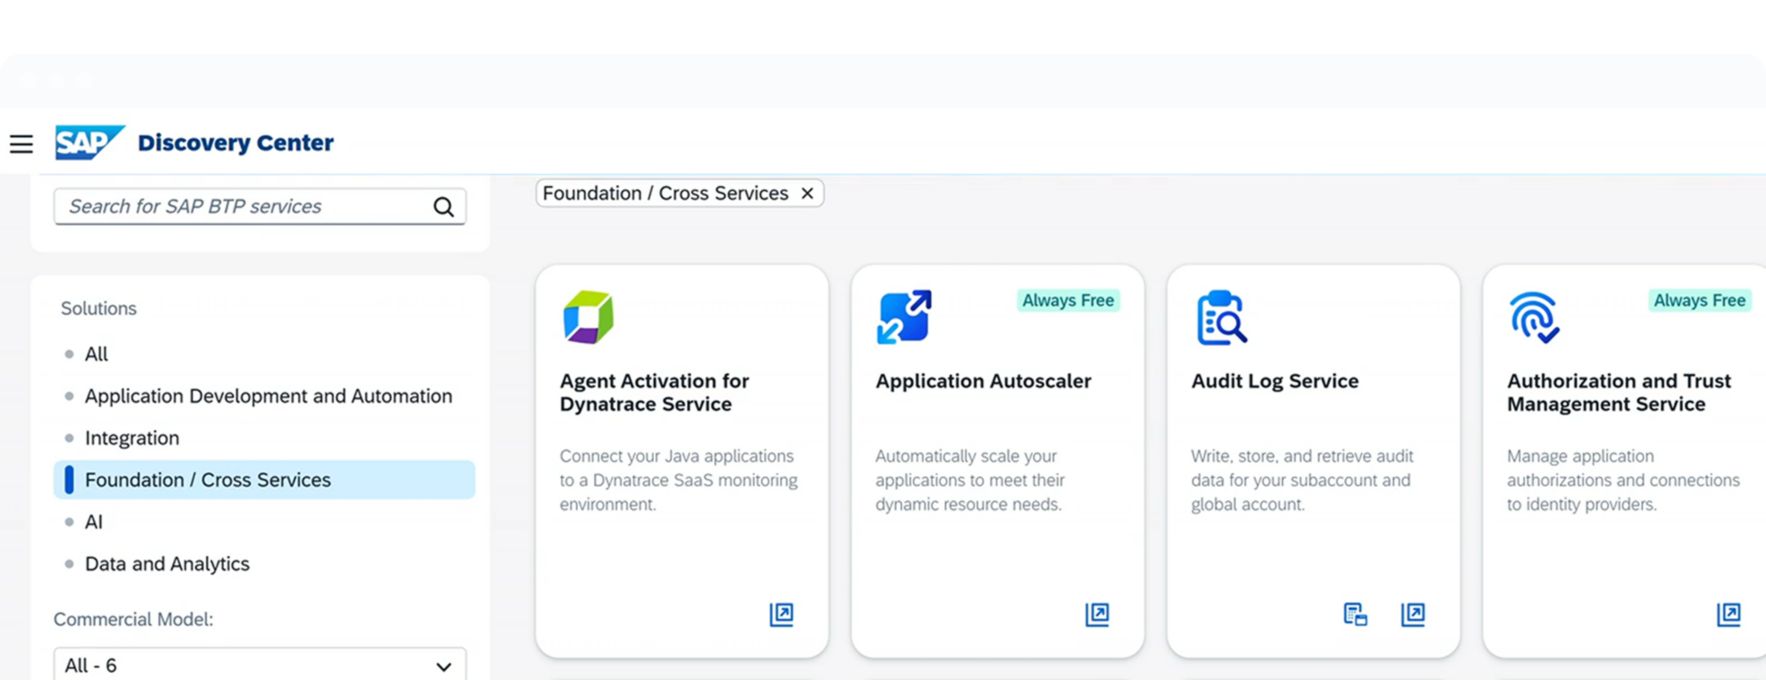The height and width of the screenshot is (680, 1766).
Task: Open the Commercial Model dropdown
Action: [260, 665]
